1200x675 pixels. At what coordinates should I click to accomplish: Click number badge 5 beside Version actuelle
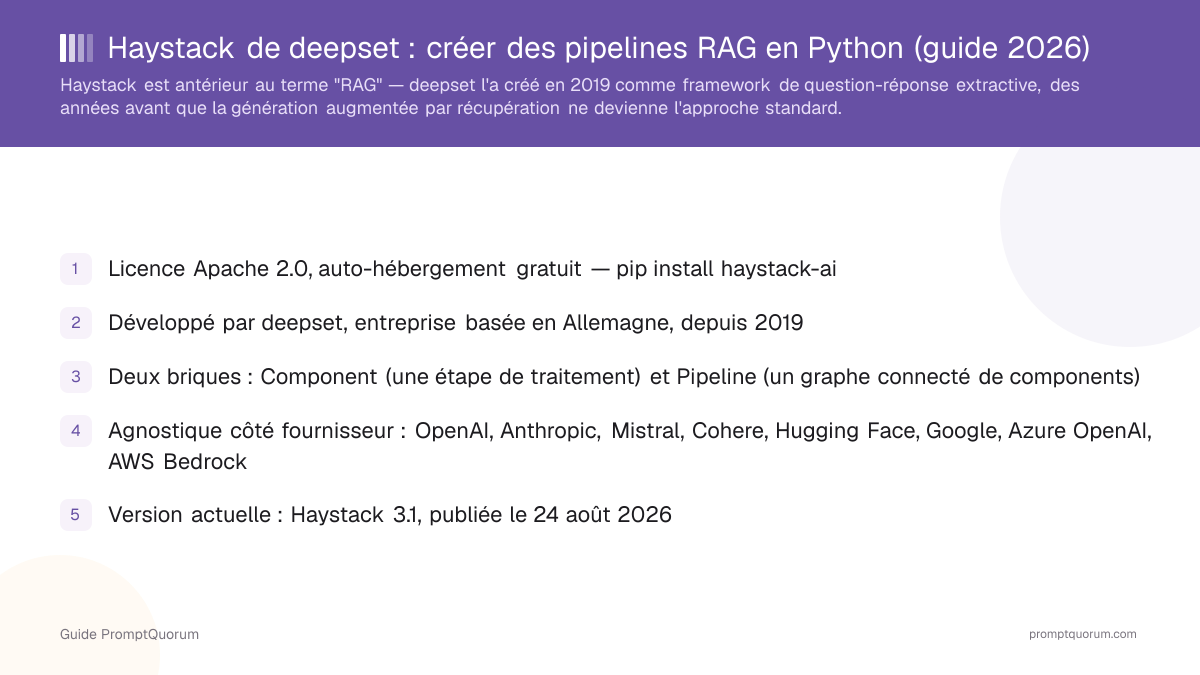click(76, 515)
